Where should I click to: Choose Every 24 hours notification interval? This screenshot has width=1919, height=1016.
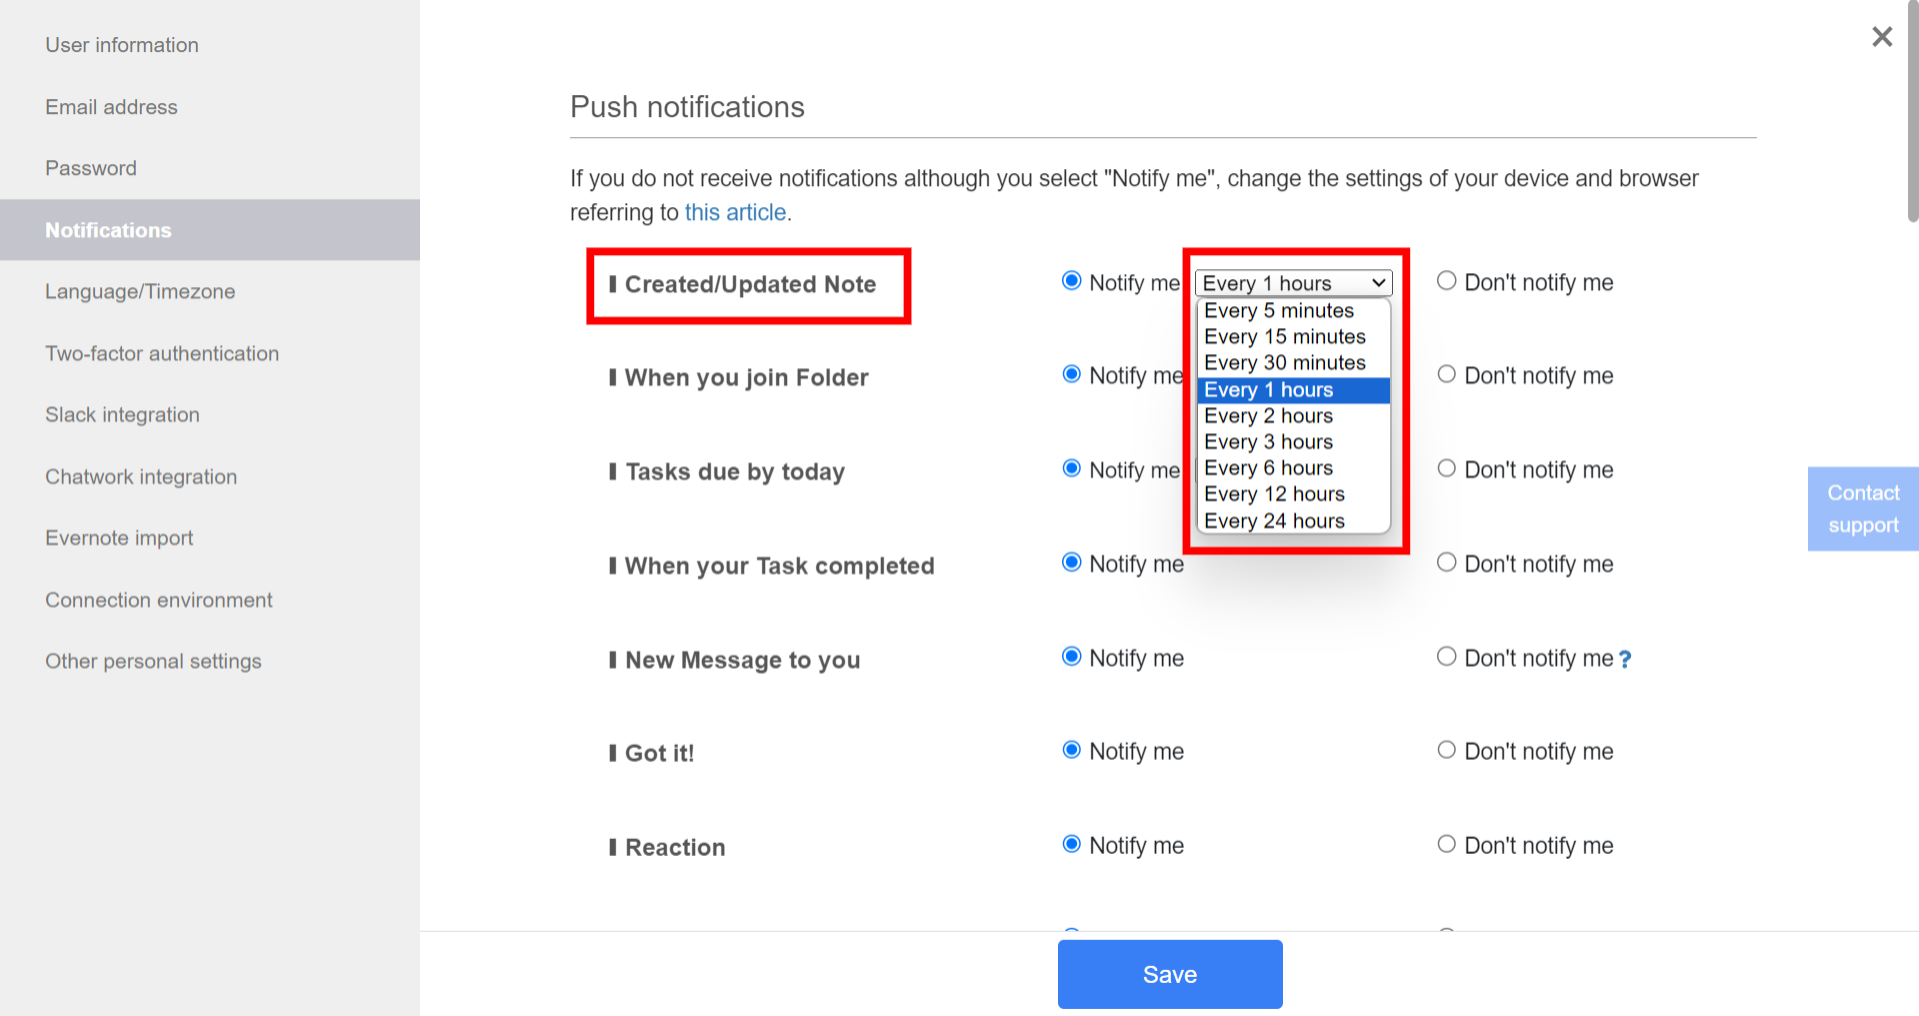tap(1274, 520)
